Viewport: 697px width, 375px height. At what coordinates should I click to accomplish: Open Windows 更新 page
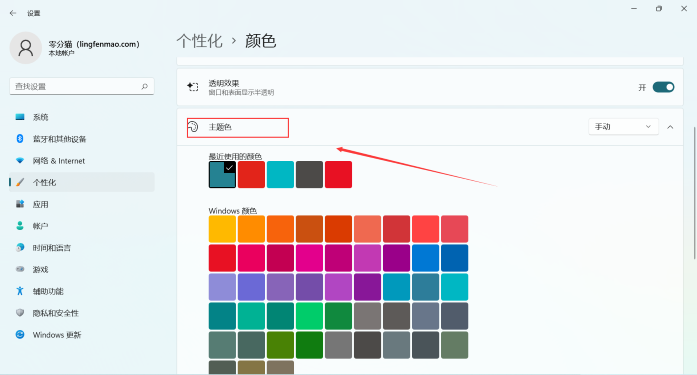tap(82, 335)
